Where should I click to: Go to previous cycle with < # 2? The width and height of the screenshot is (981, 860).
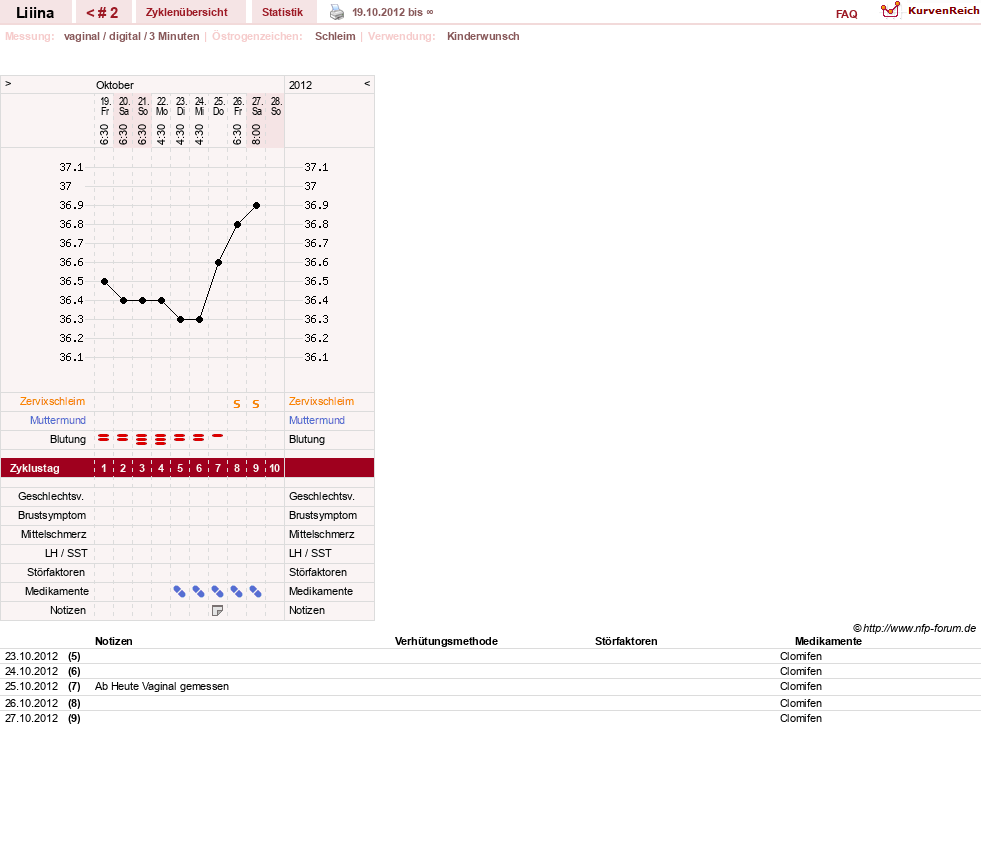pyautogui.click(x=103, y=13)
